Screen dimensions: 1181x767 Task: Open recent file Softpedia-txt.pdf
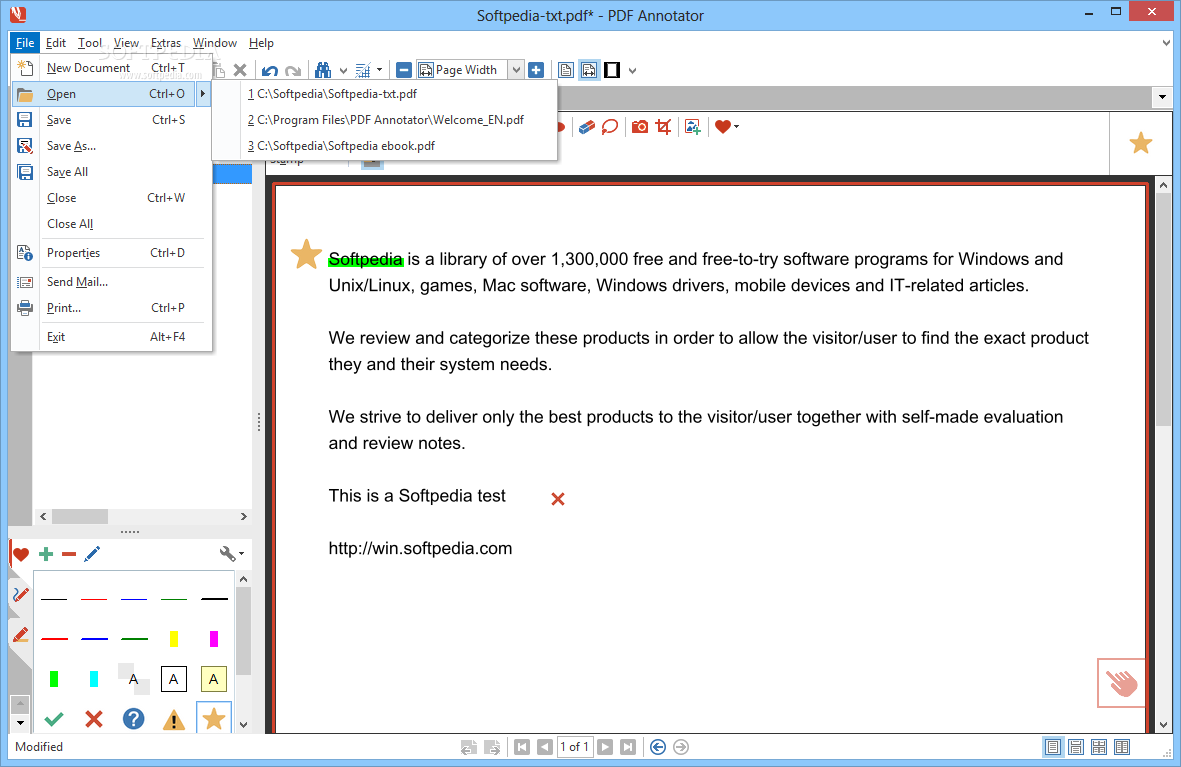(386, 93)
